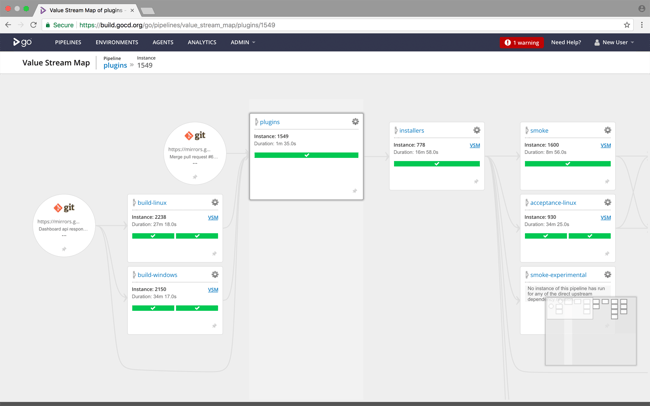Open settings gear on plugins pipeline
The height and width of the screenshot is (406, 650).
click(355, 122)
